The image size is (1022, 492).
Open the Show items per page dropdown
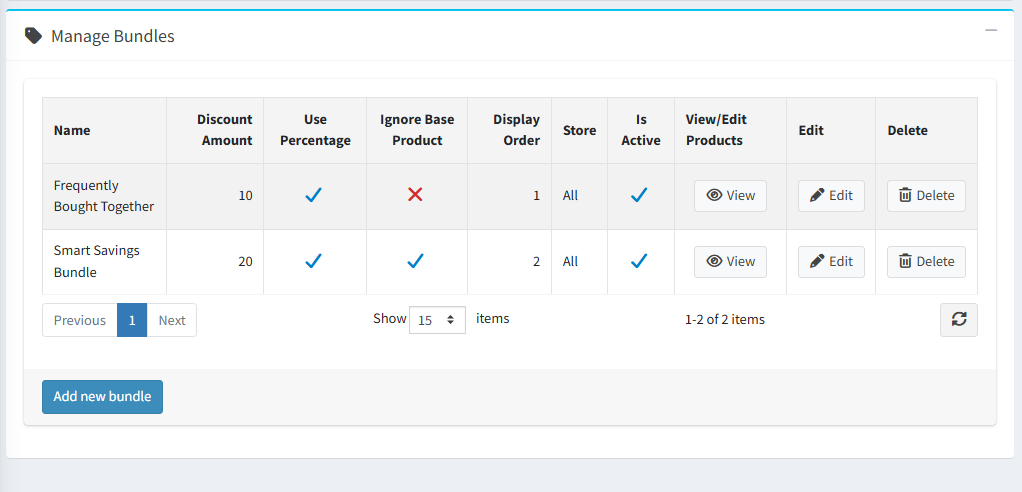pos(437,320)
